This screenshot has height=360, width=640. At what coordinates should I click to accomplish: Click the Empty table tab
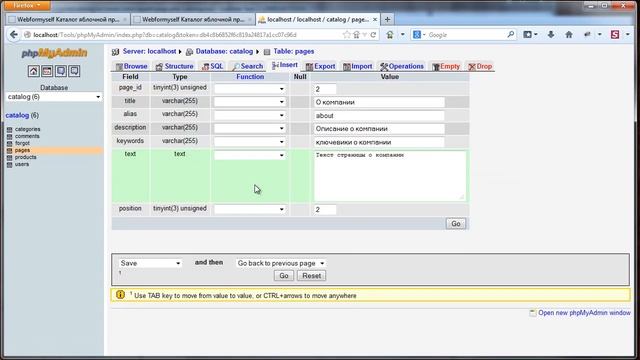[x=446, y=66]
